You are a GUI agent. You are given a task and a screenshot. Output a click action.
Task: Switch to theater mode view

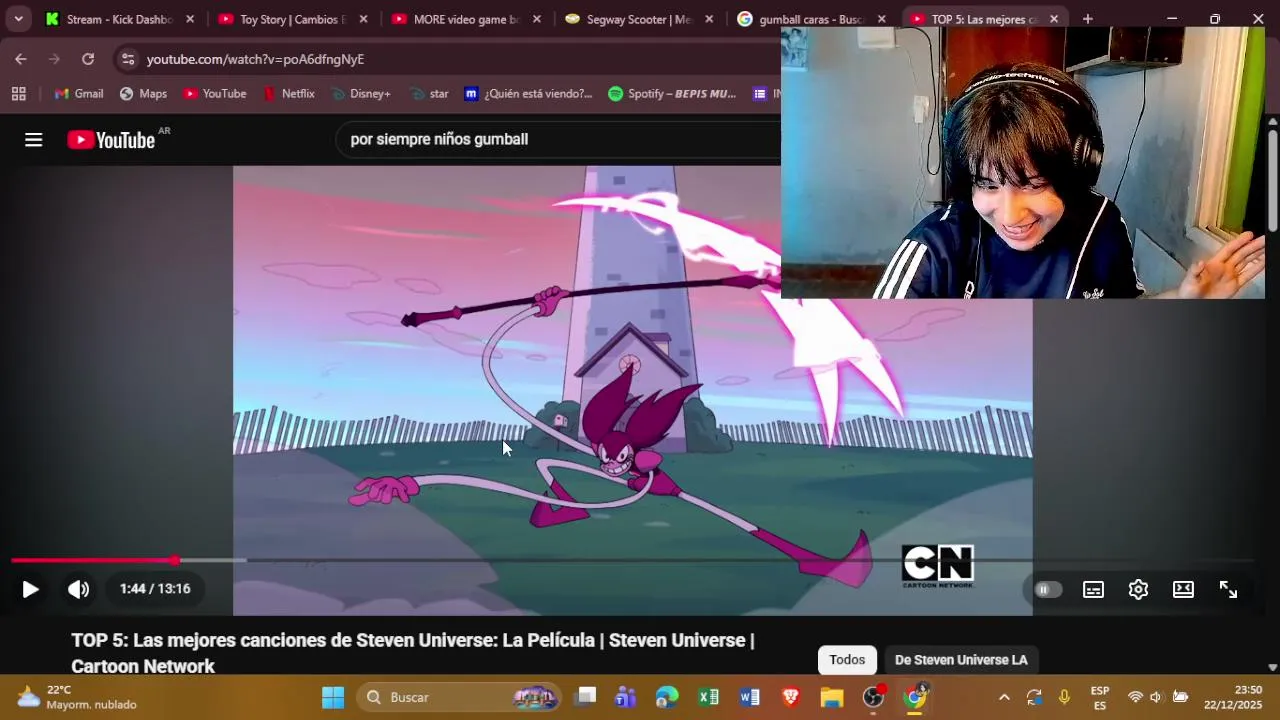1183,590
